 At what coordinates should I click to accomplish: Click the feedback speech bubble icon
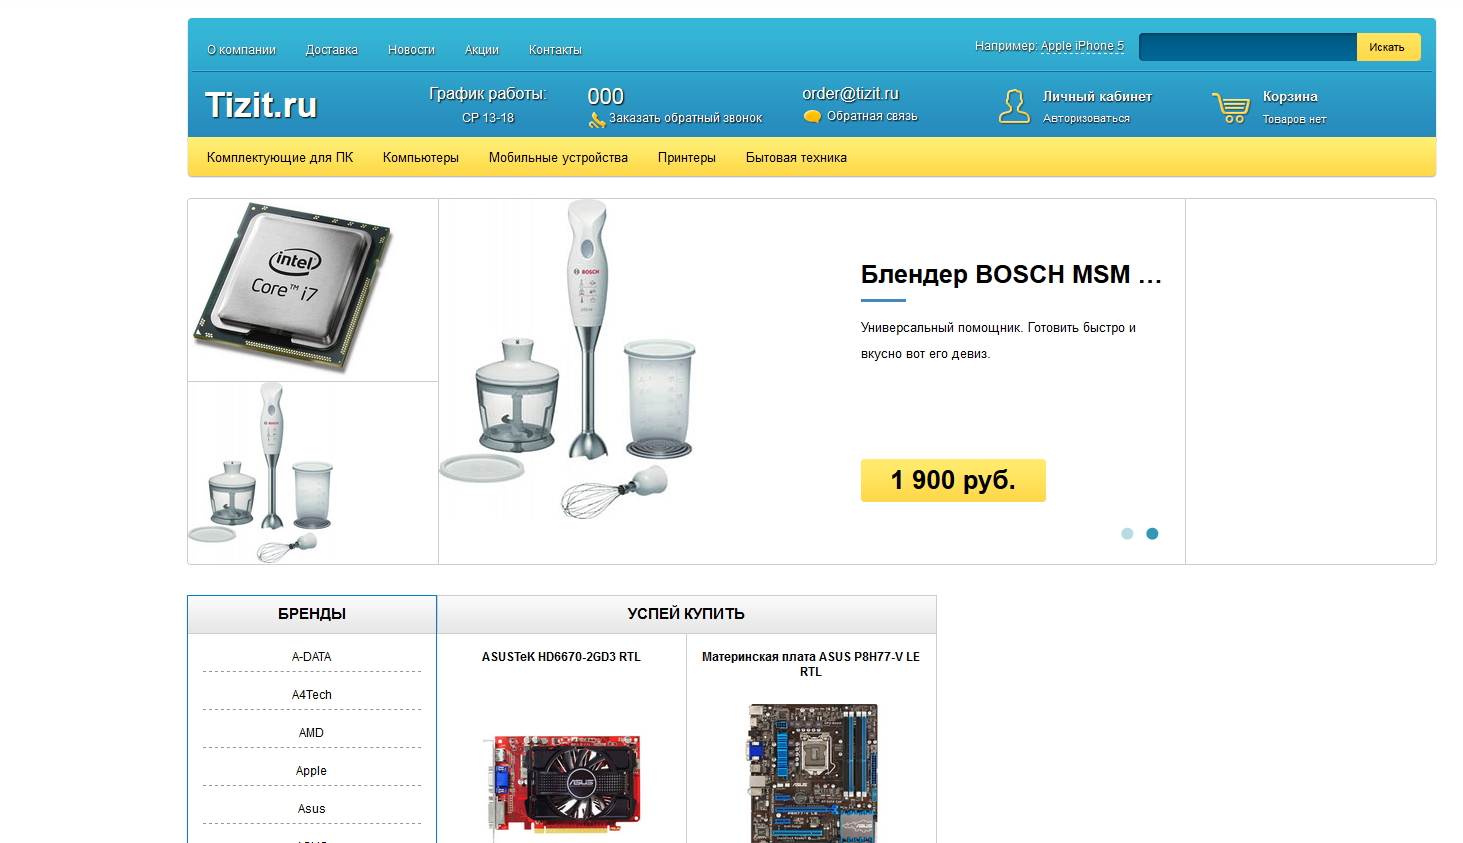(x=812, y=117)
